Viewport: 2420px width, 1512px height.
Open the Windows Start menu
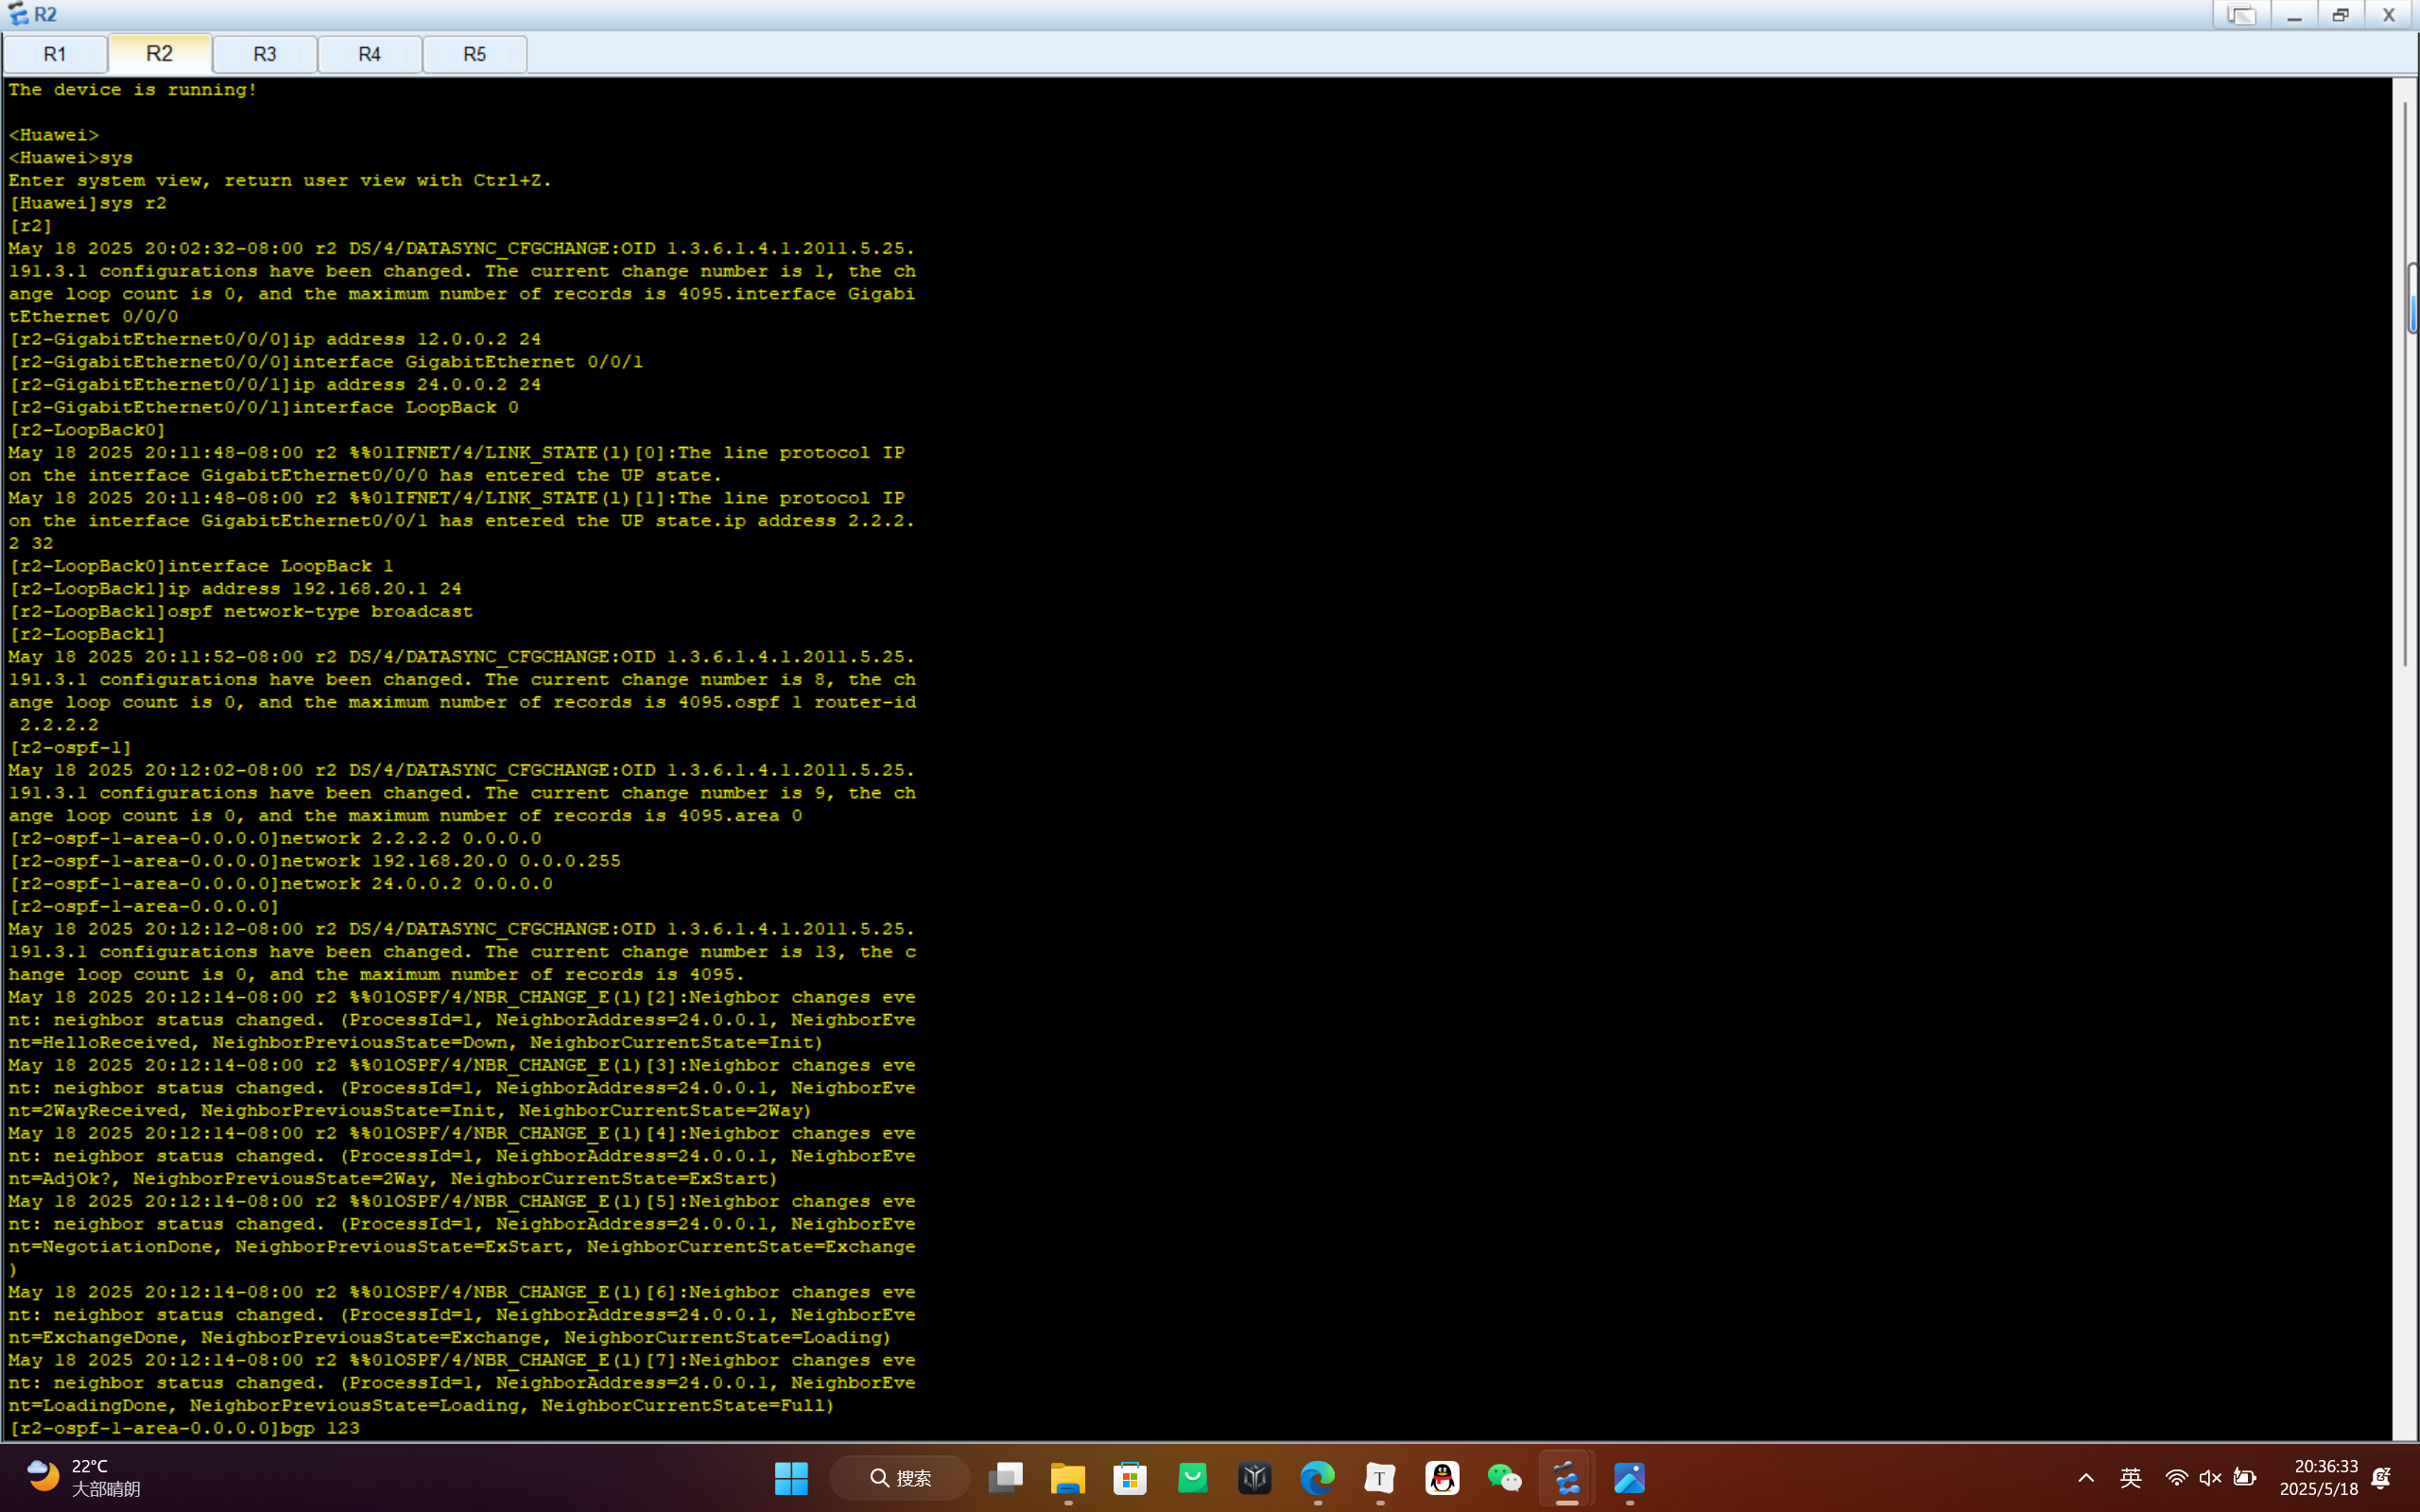(791, 1478)
